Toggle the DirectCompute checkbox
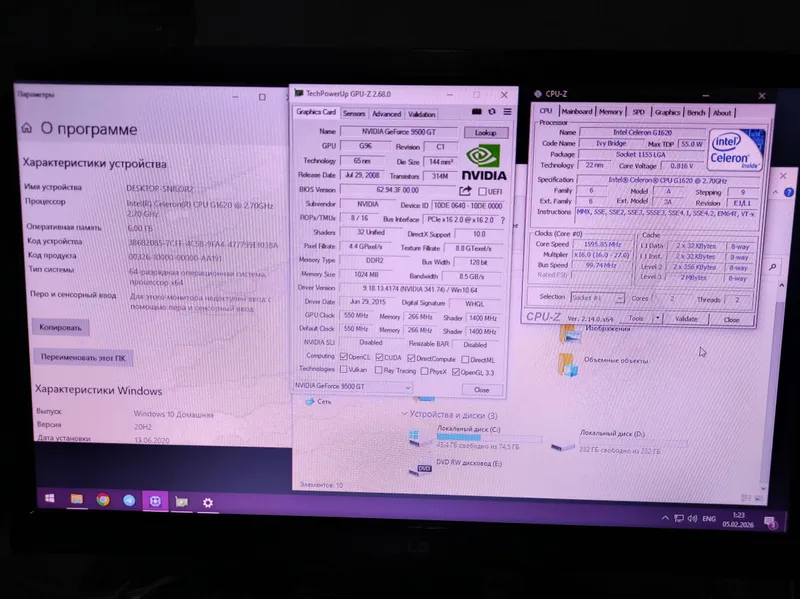Viewport: 800px width, 599px height. click(411, 358)
